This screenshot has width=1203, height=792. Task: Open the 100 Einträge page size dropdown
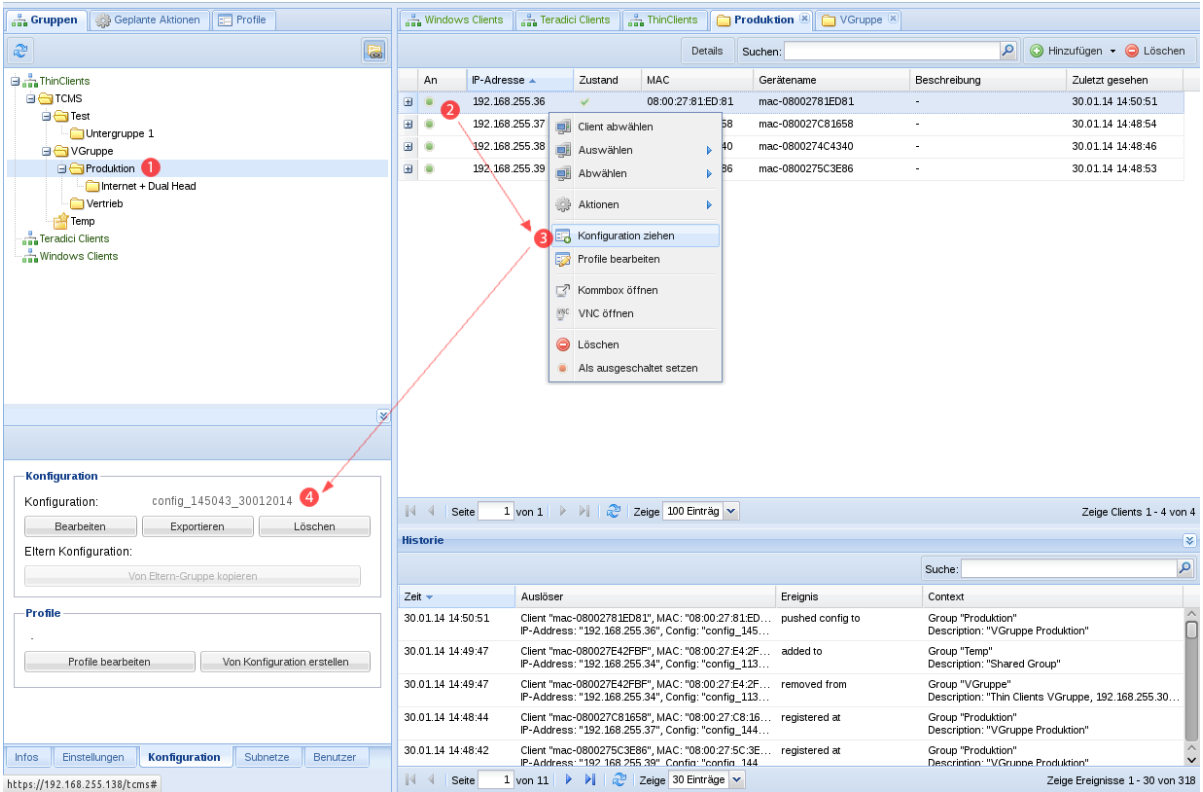pyautogui.click(x=730, y=511)
